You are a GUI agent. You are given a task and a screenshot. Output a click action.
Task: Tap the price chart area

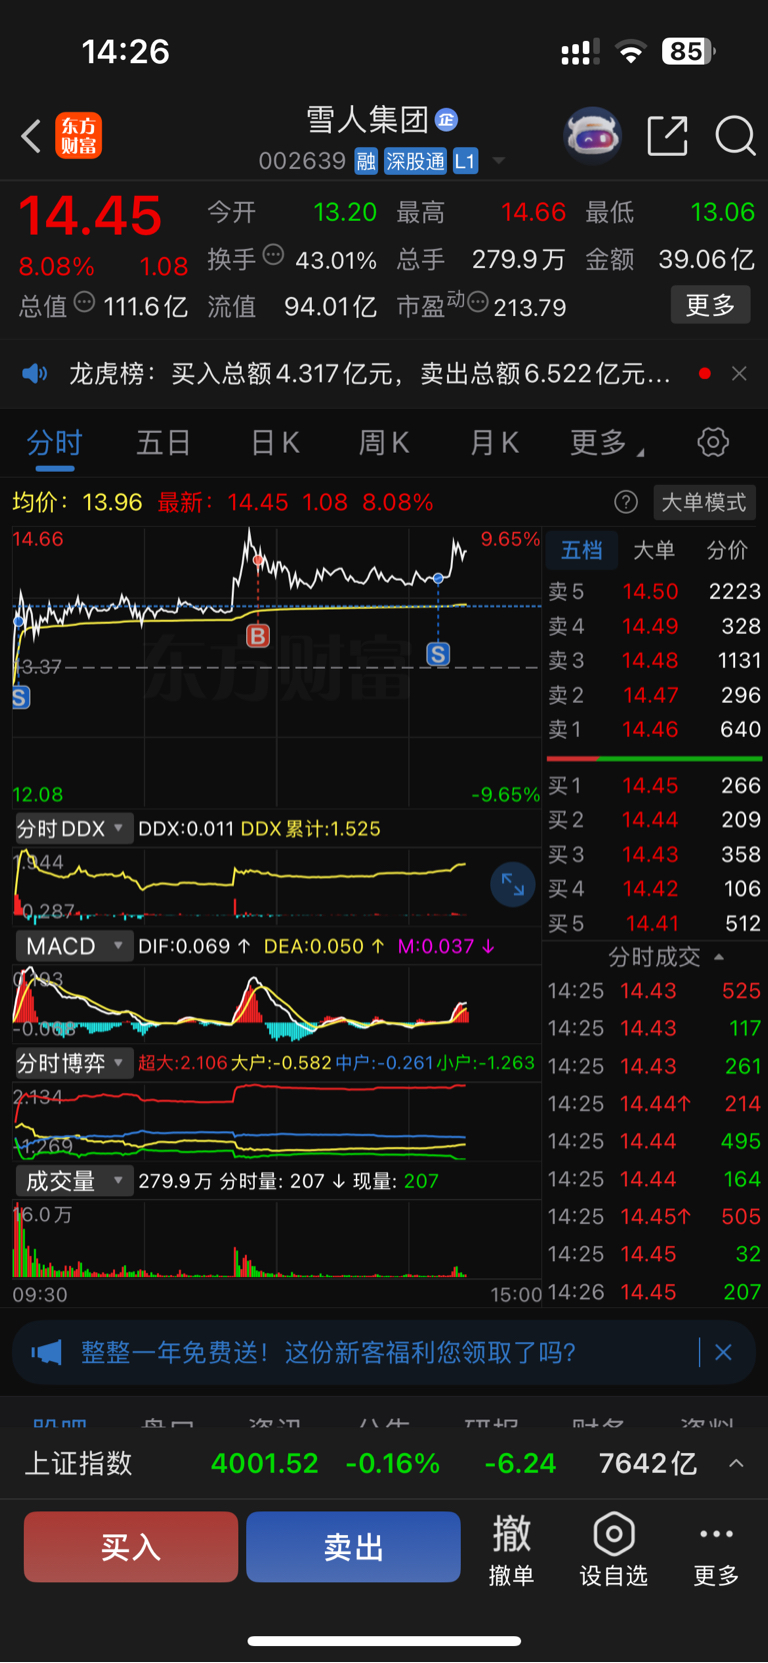coord(276,667)
